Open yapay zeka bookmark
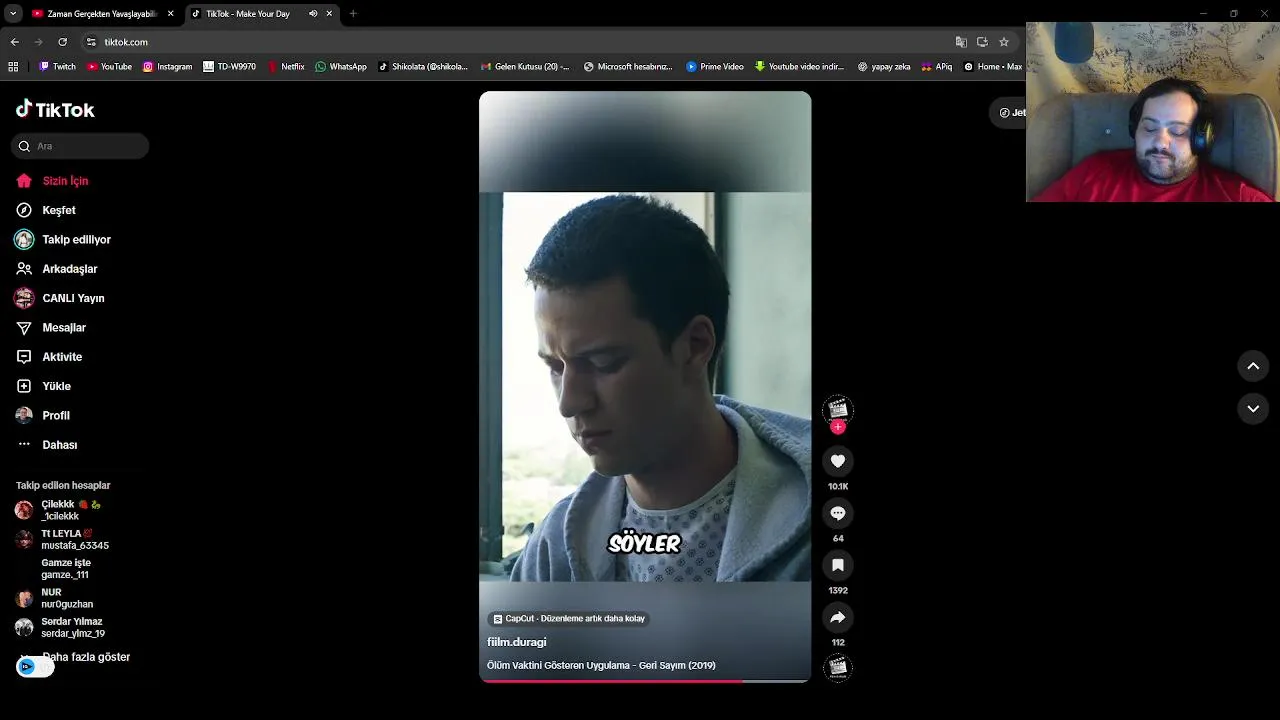This screenshot has width=1280, height=720. click(884, 67)
